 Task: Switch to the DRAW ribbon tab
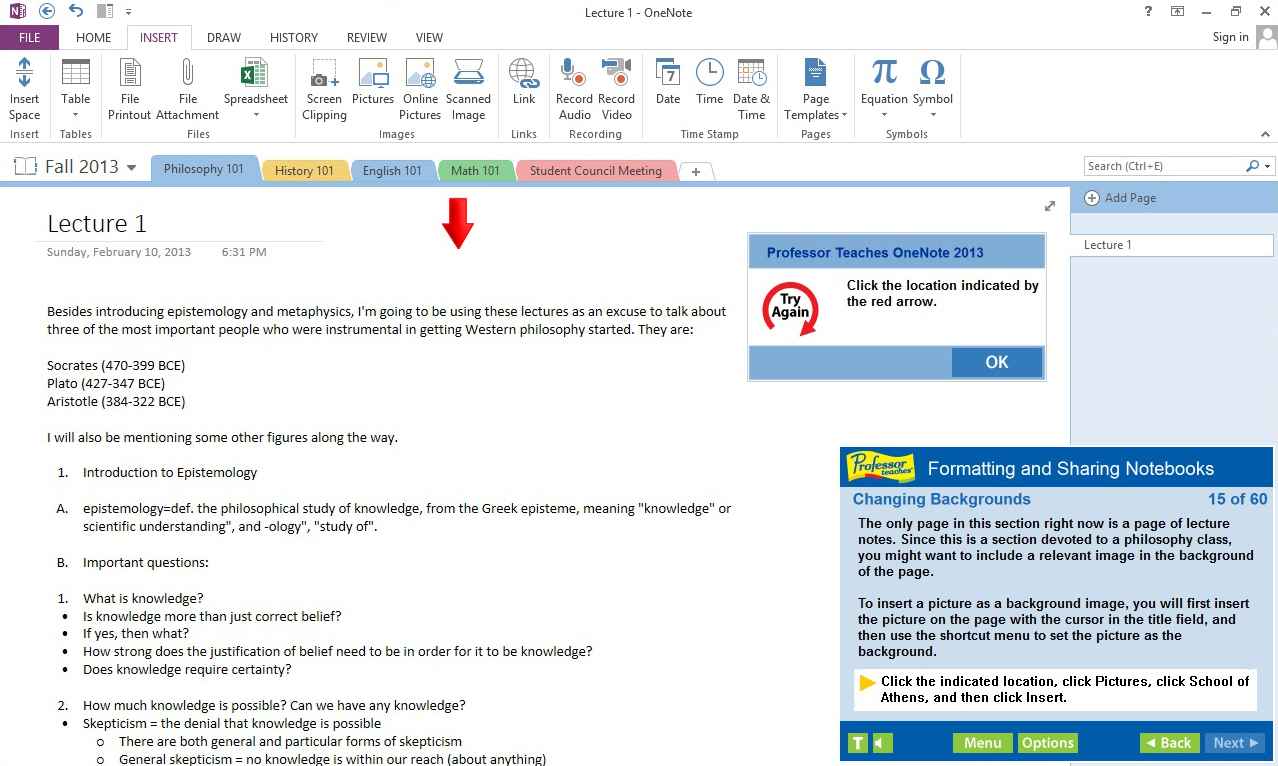[x=222, y=37]
